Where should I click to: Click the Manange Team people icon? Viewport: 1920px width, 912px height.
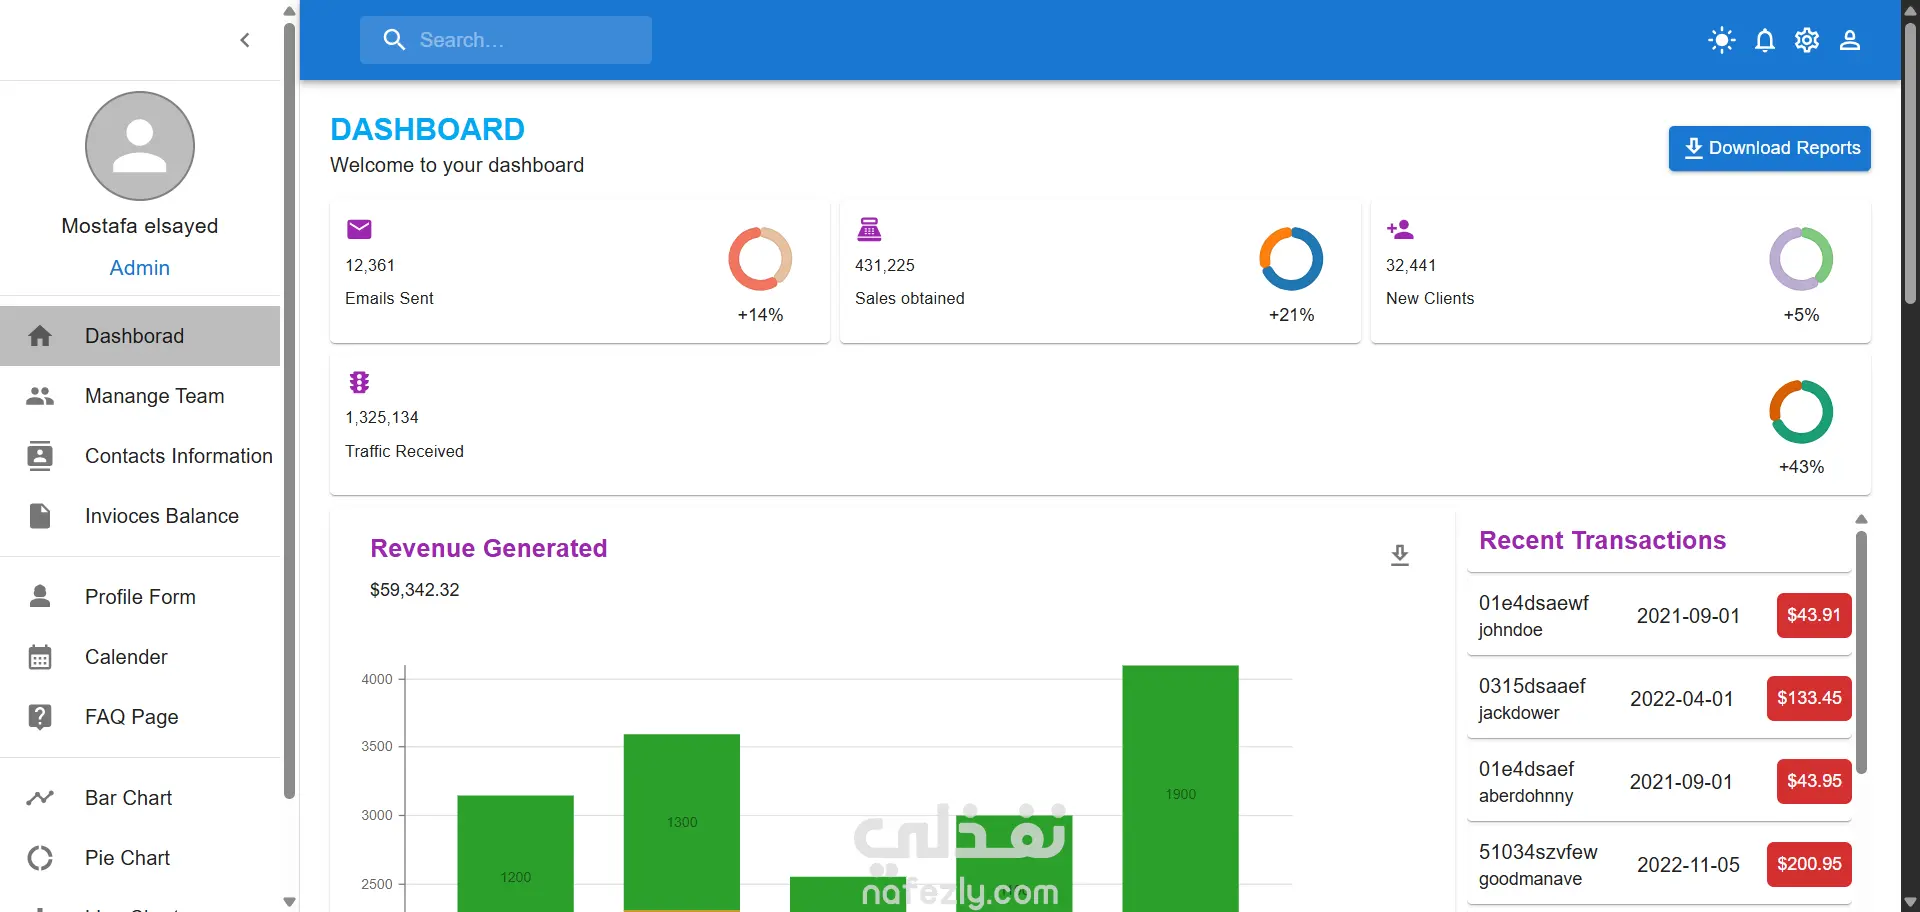[x=40, y=396]
